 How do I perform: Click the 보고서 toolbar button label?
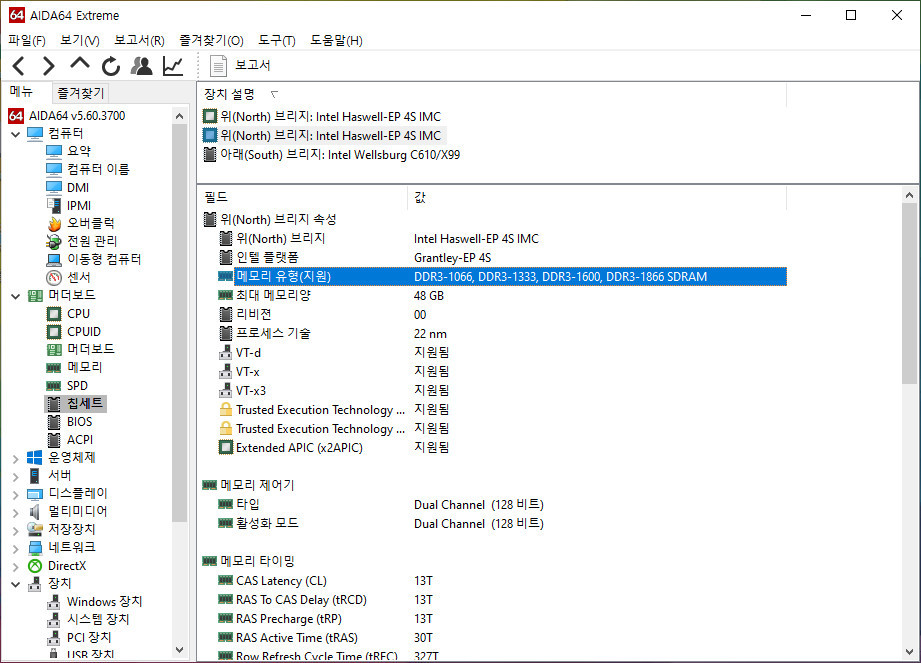coord(253,65)
